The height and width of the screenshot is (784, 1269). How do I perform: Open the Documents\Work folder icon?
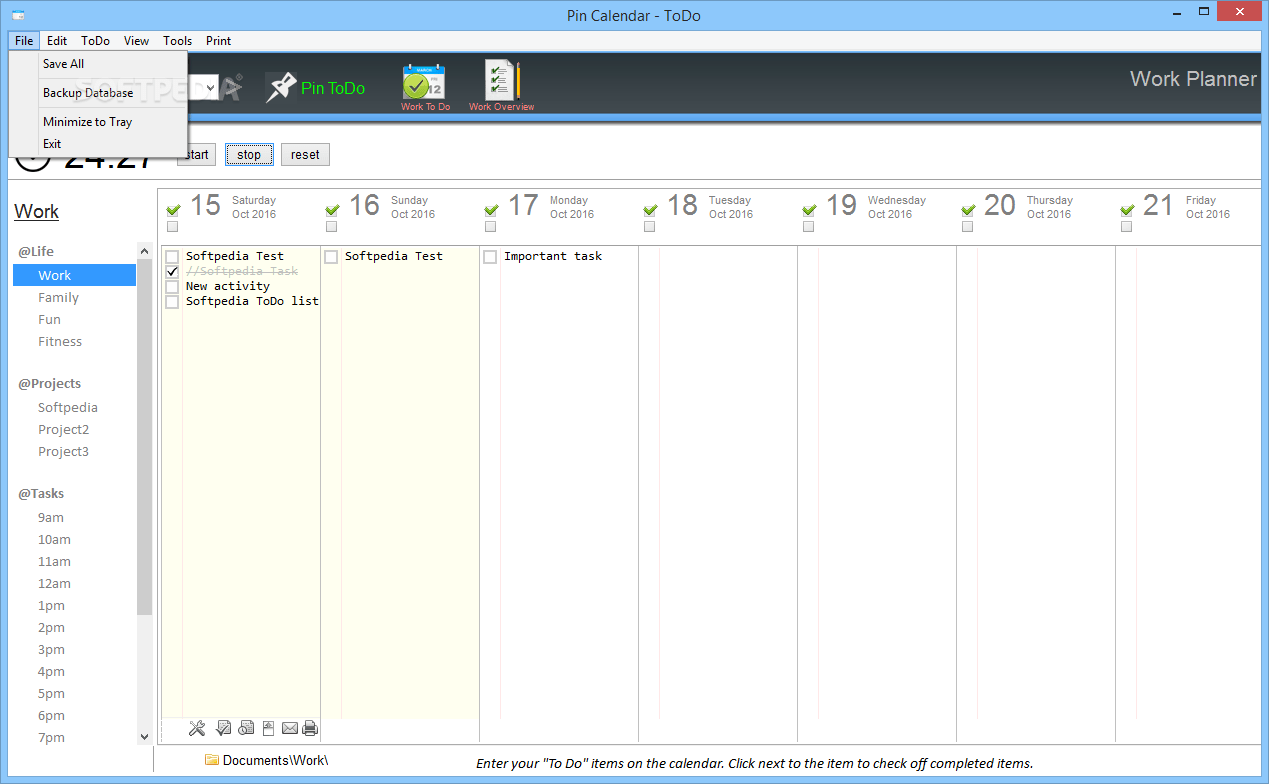tap(214, 760)
